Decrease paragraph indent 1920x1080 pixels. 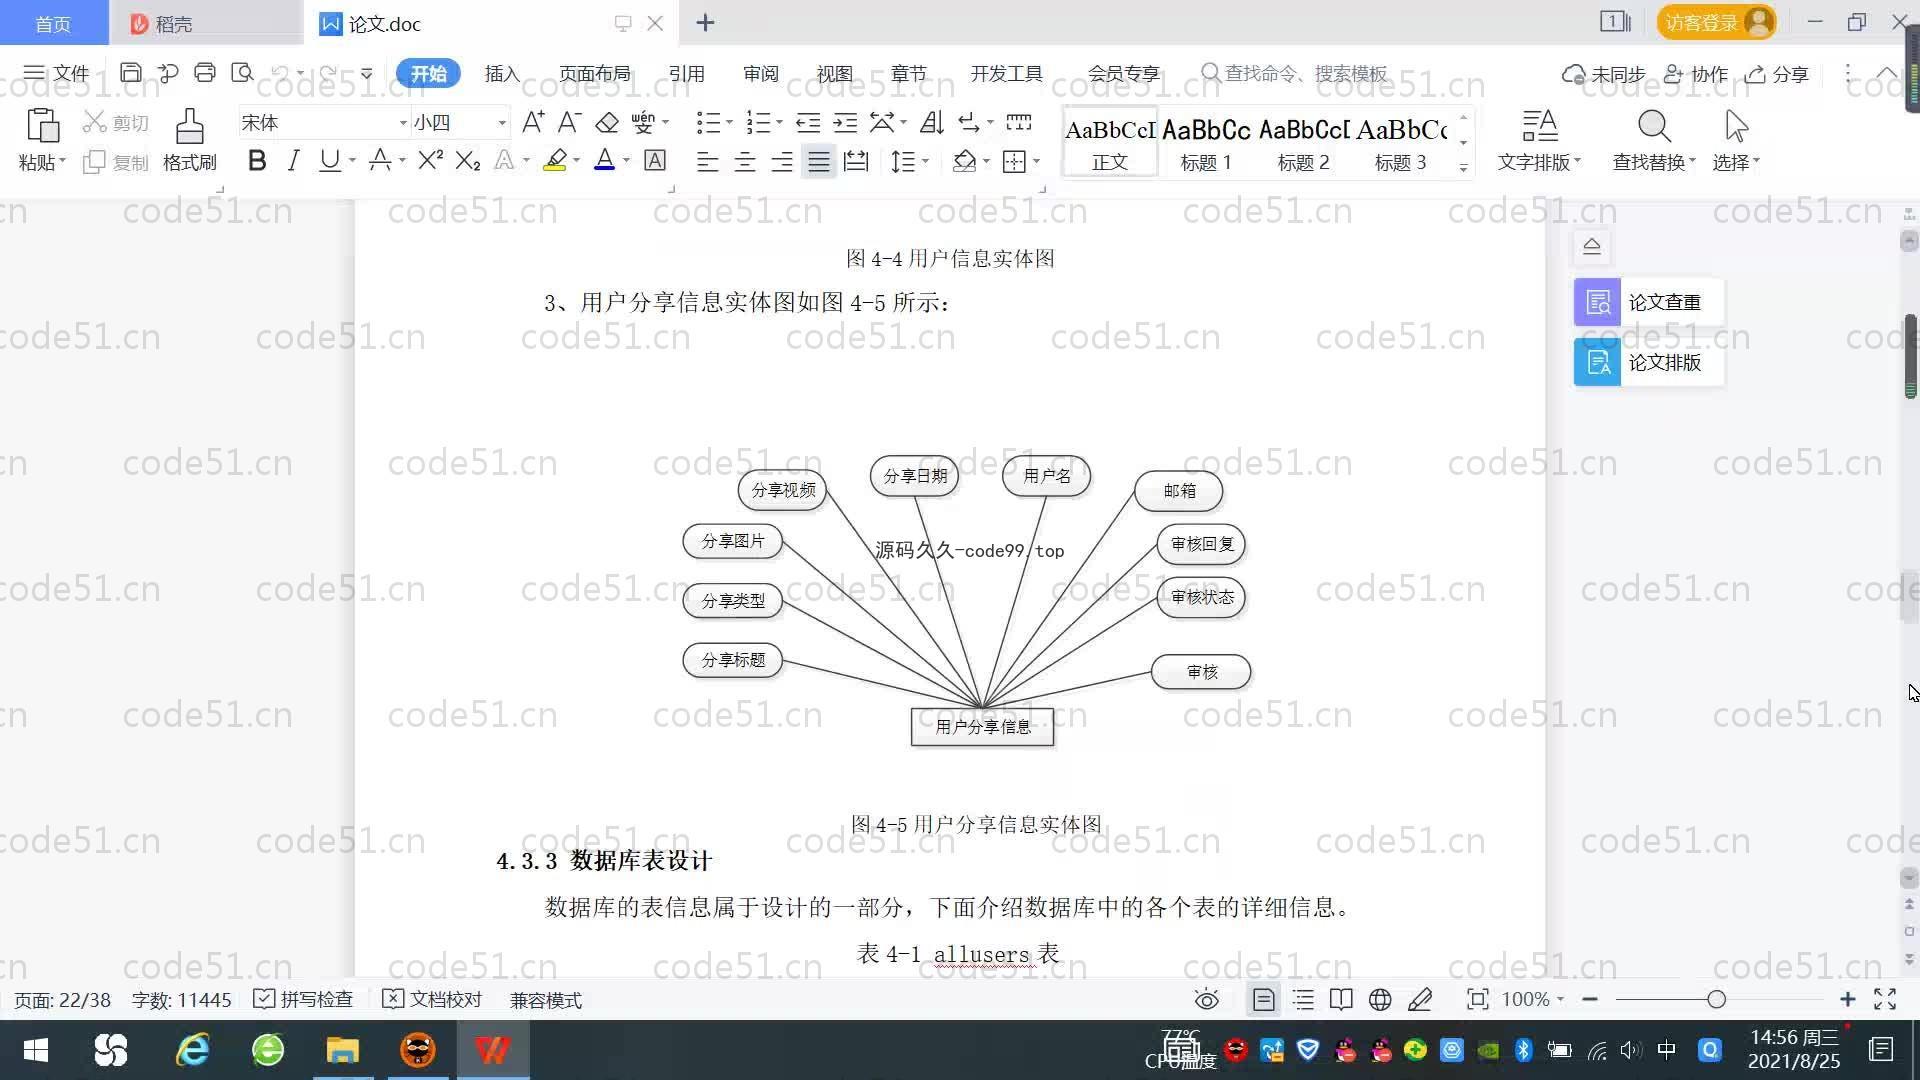click(808, 122)
